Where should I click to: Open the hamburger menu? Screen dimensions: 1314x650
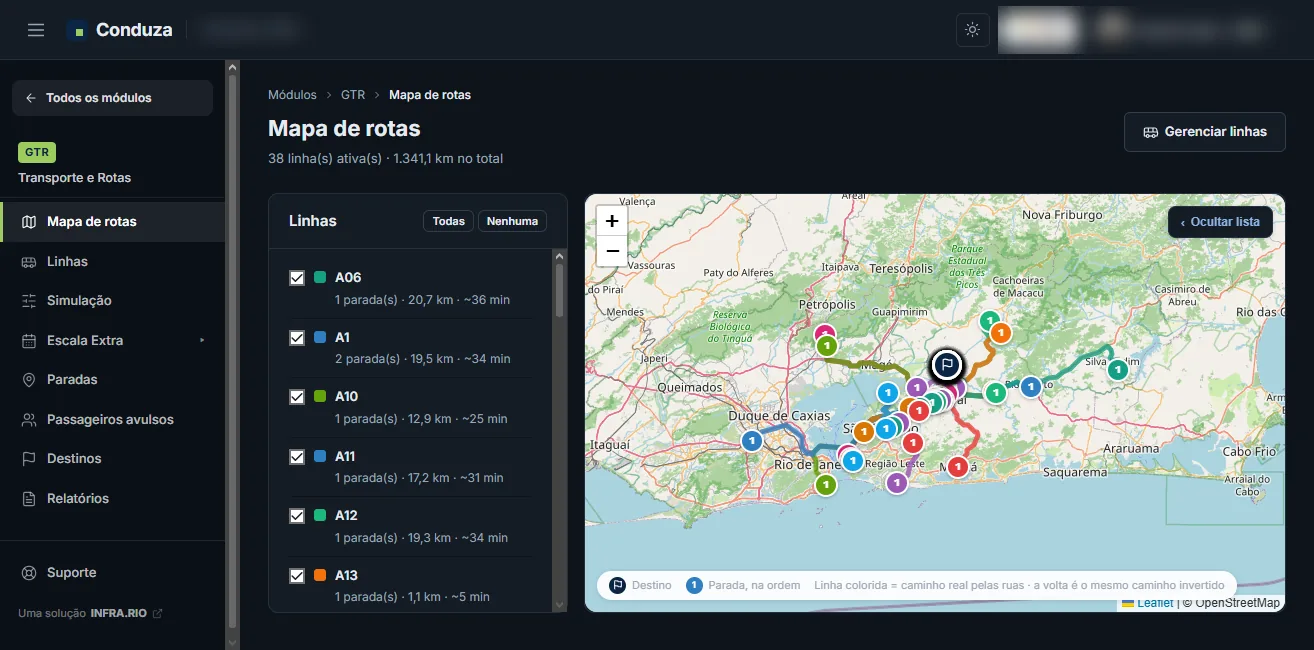36,30
